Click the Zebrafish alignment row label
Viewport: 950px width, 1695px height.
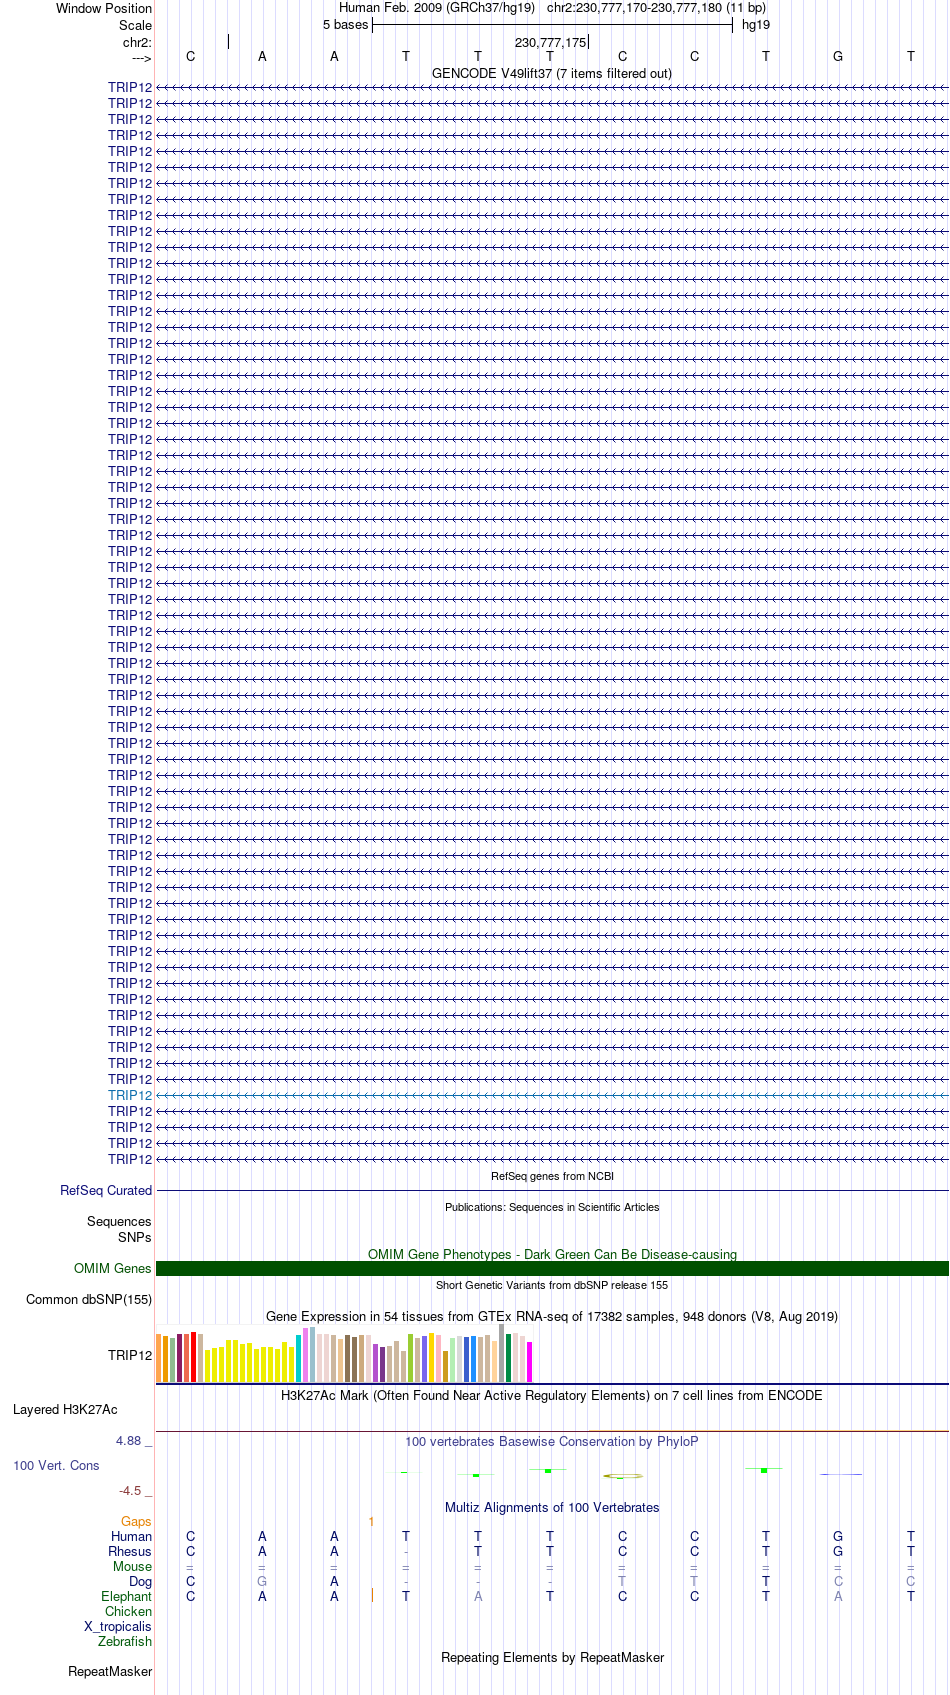125,1642
